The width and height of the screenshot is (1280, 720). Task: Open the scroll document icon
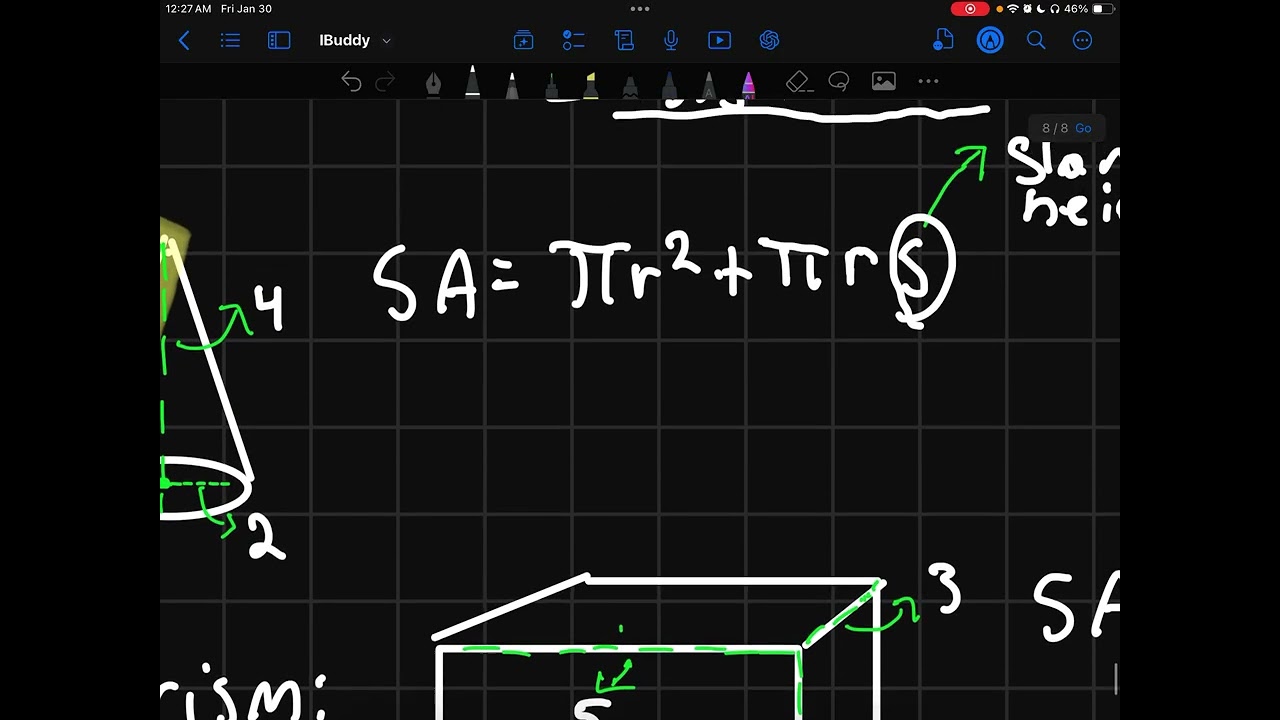click(x=624, y=41)
